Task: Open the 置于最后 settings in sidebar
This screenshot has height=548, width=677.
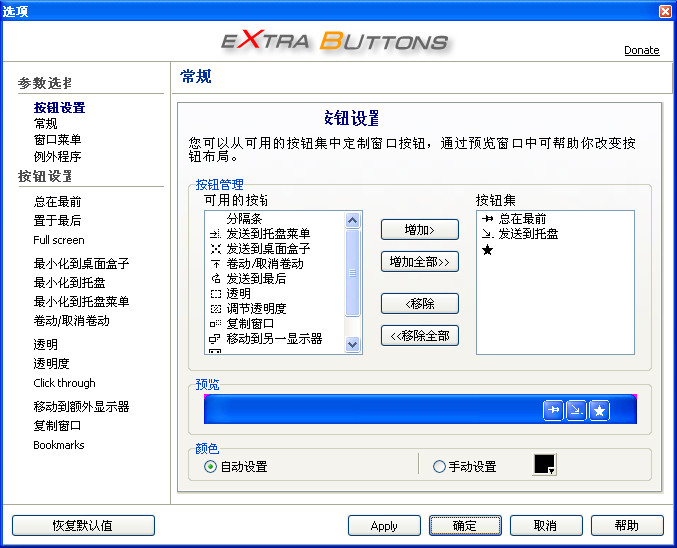Action: pyautogui.click(x=57, y=221)
